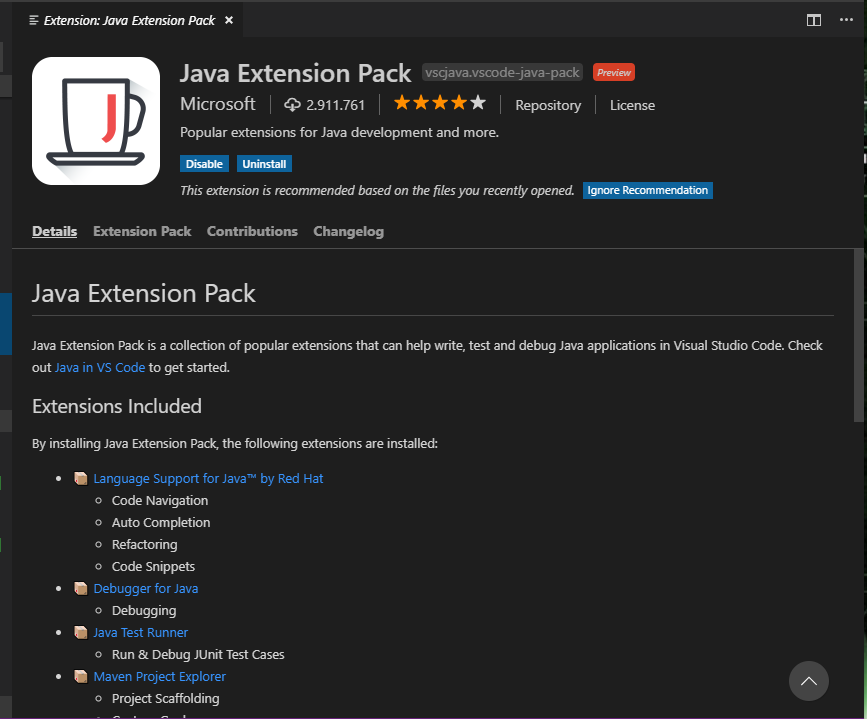867x719 pixels.
Task: Open the Java Test Runner link
Action: [x=140, y=632]
